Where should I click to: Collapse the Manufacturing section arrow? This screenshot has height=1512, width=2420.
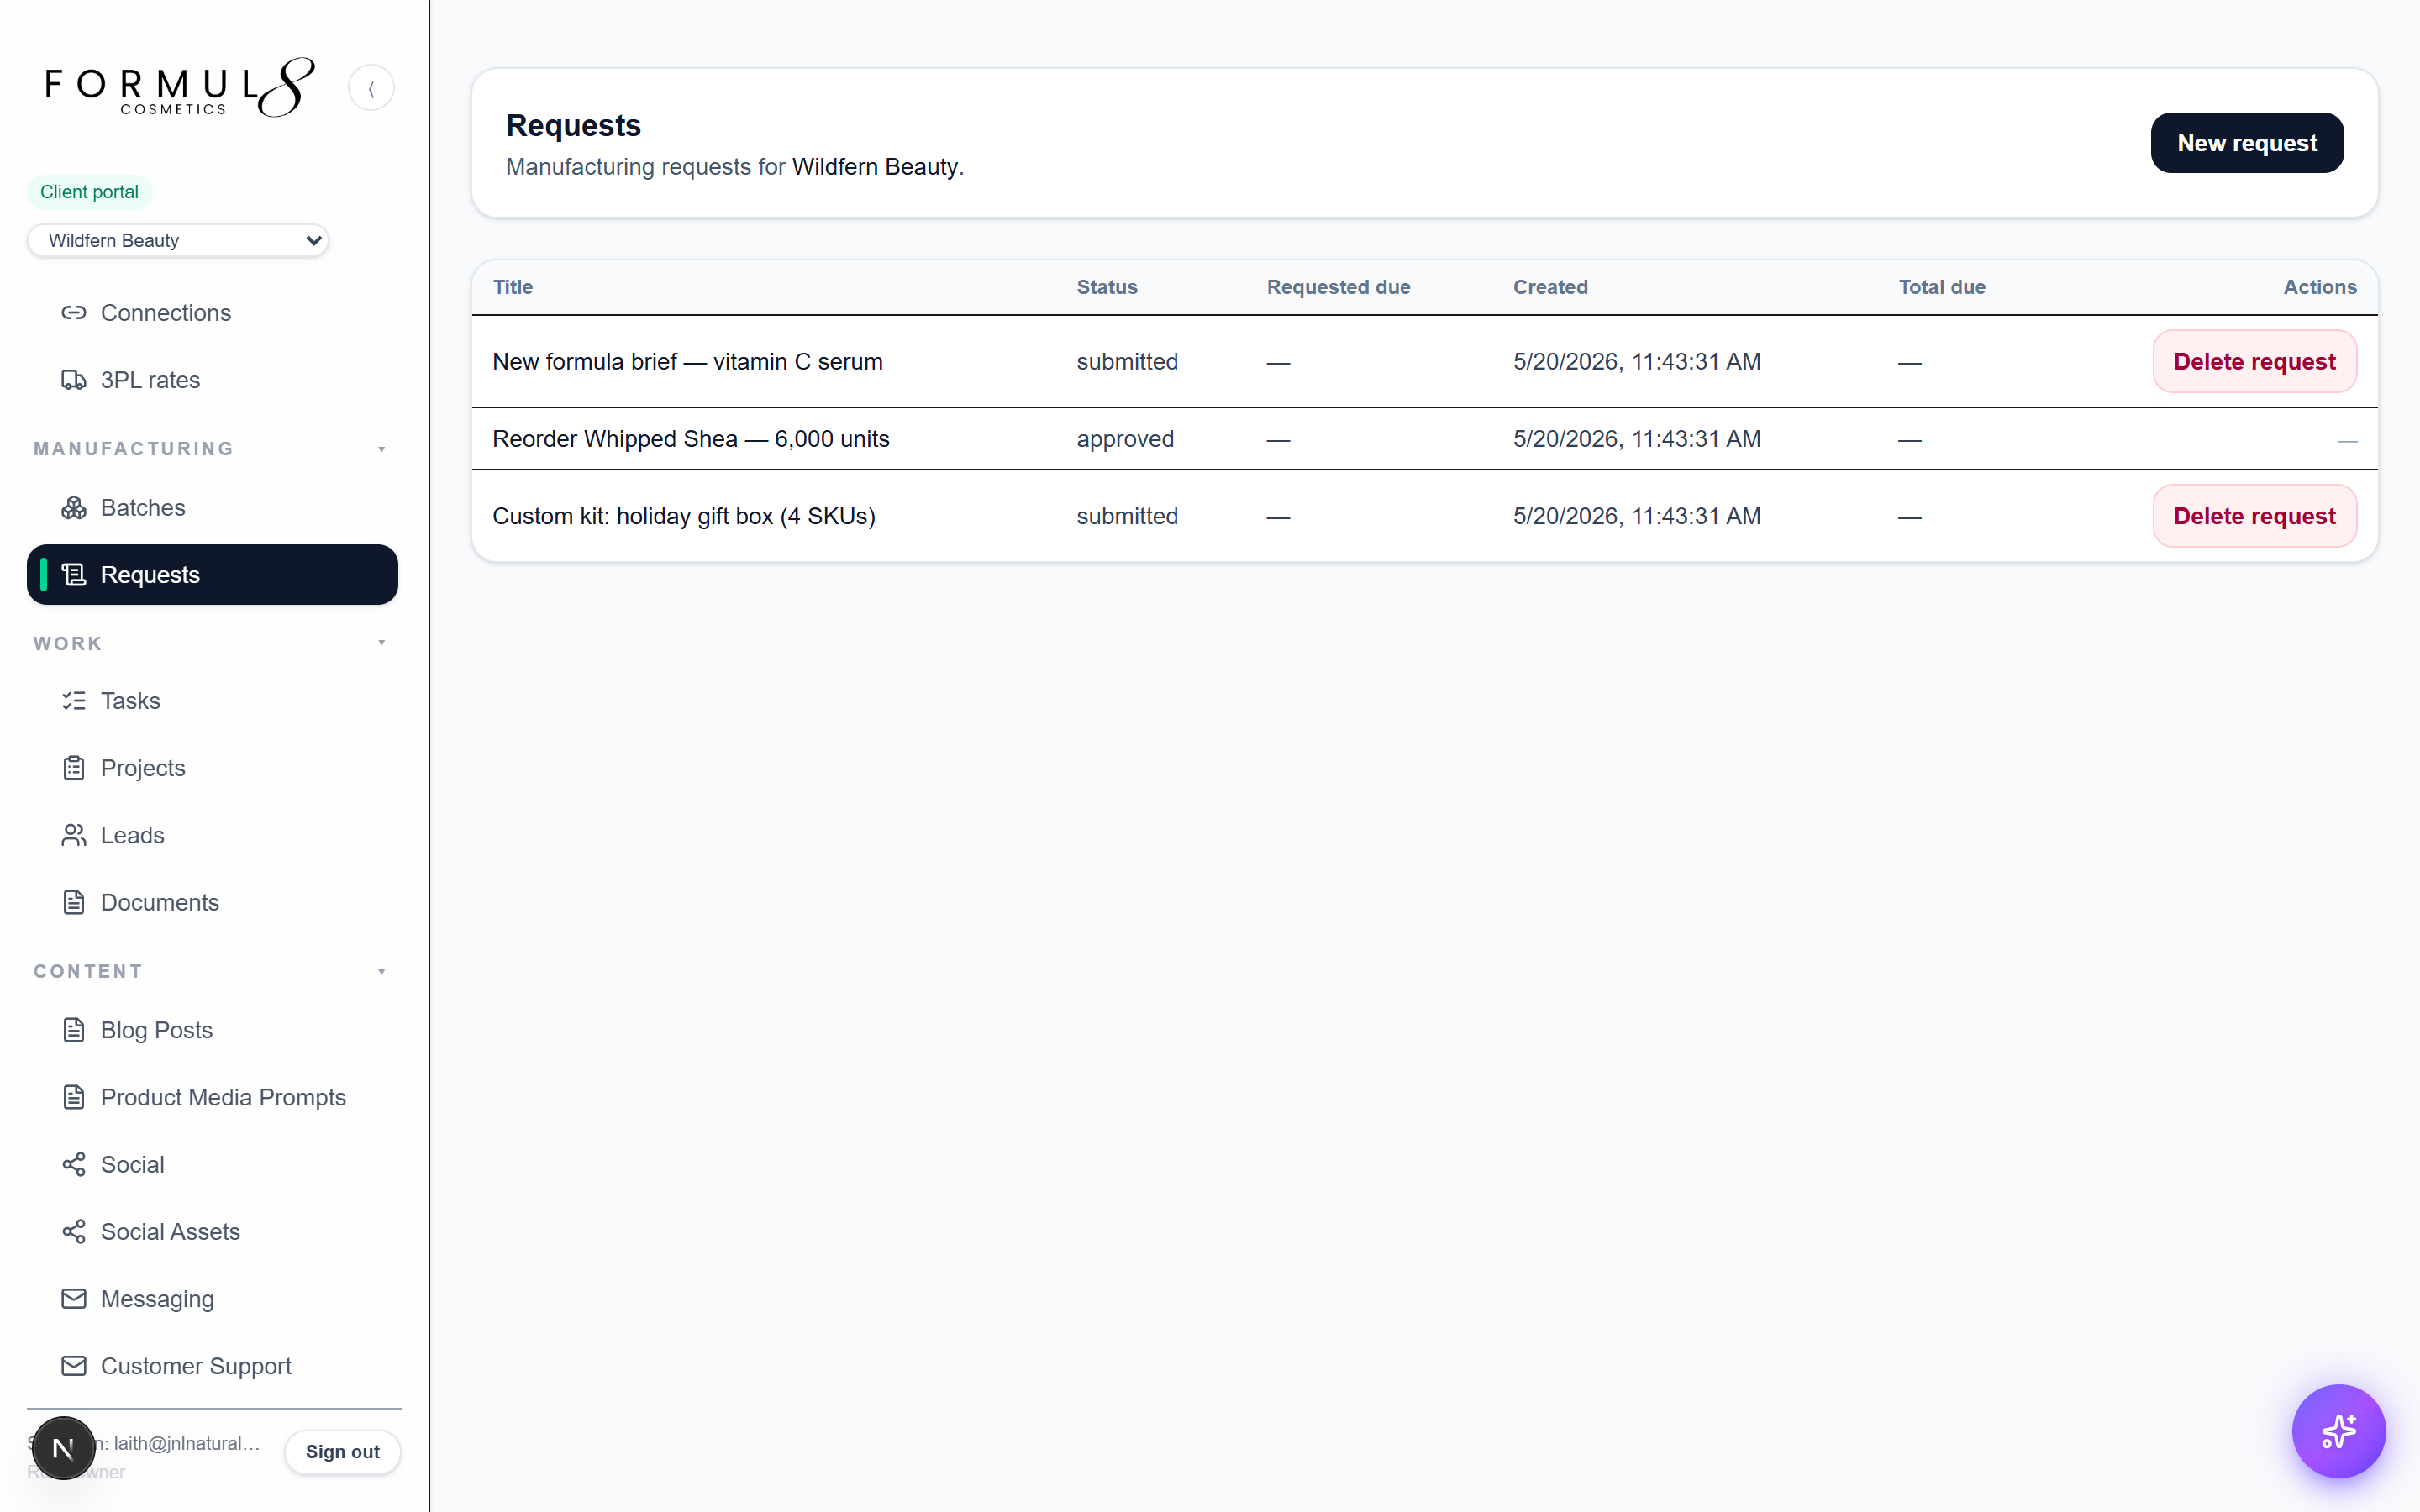pyautogui.click(x=382, y=449)
